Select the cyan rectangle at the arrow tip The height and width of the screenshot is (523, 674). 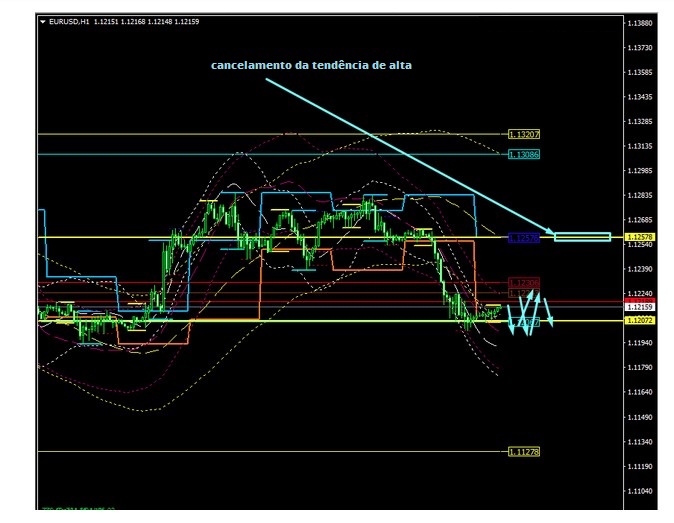[x=582, y=237]
